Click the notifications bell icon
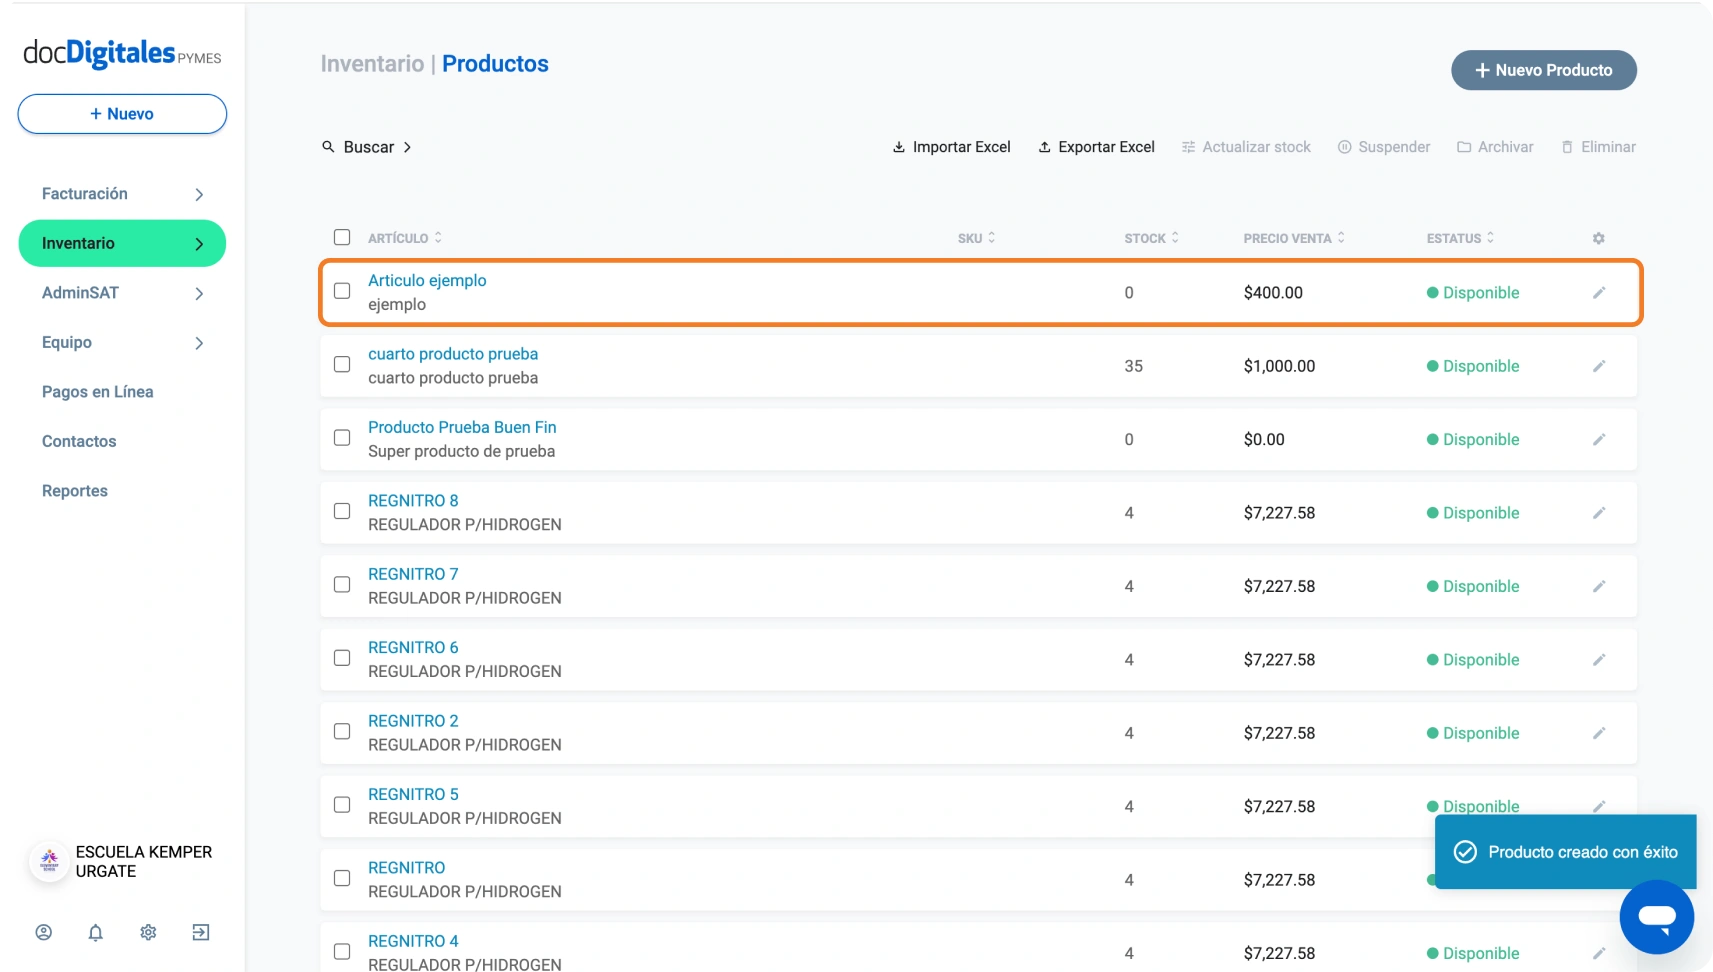The width and height of the screenshot is (1713, 972). click(96, 932)
